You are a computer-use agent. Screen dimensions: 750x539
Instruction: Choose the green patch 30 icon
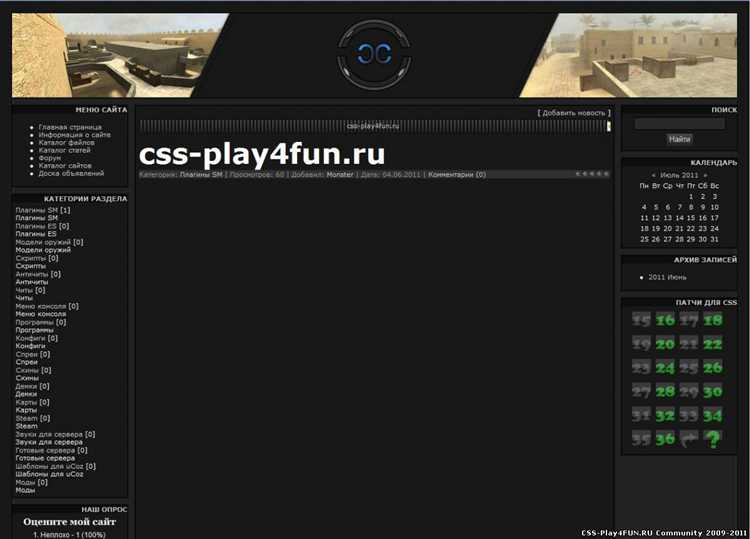(712, 392)
